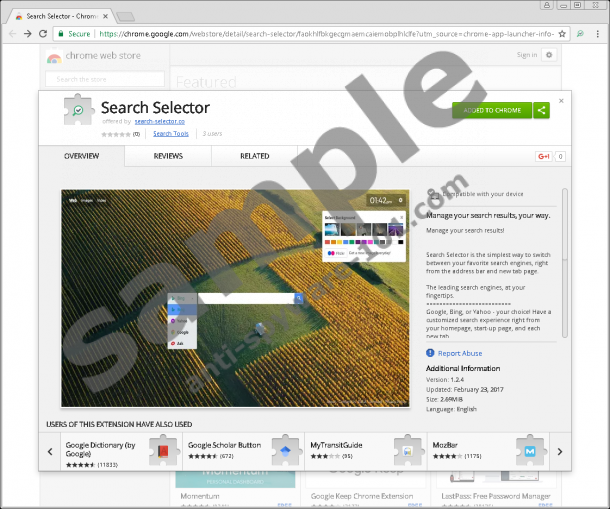The width and height of the screenshot is (610, 509).
Task: Reload the page with the refresh icon
Action: pos(46,33)
